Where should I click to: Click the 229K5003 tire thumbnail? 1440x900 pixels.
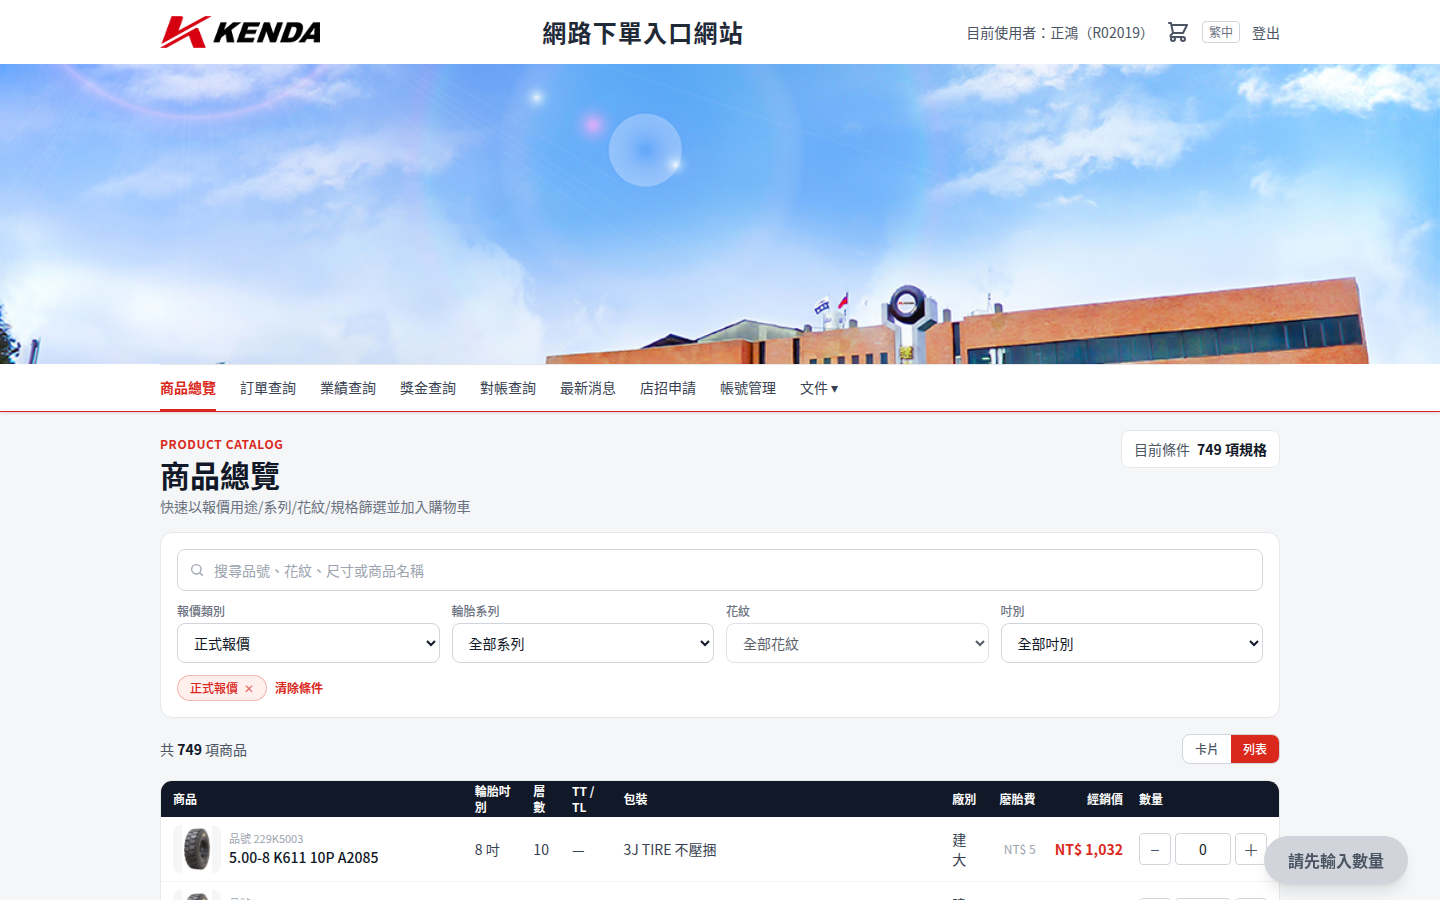[197, 849]
